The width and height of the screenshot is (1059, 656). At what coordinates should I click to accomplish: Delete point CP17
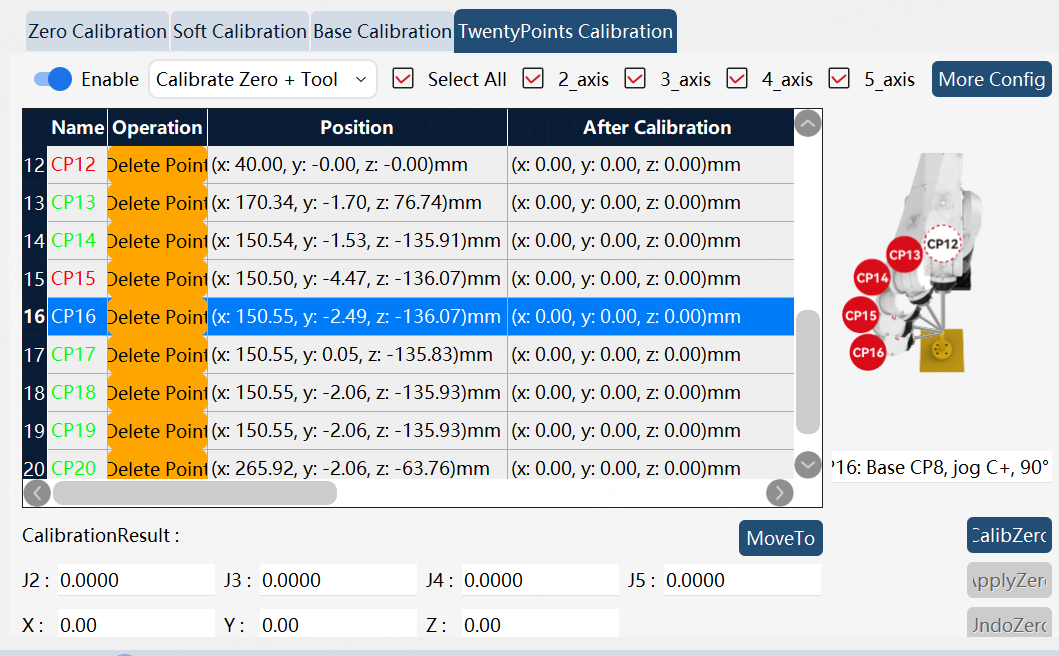(x=157, y=355)
